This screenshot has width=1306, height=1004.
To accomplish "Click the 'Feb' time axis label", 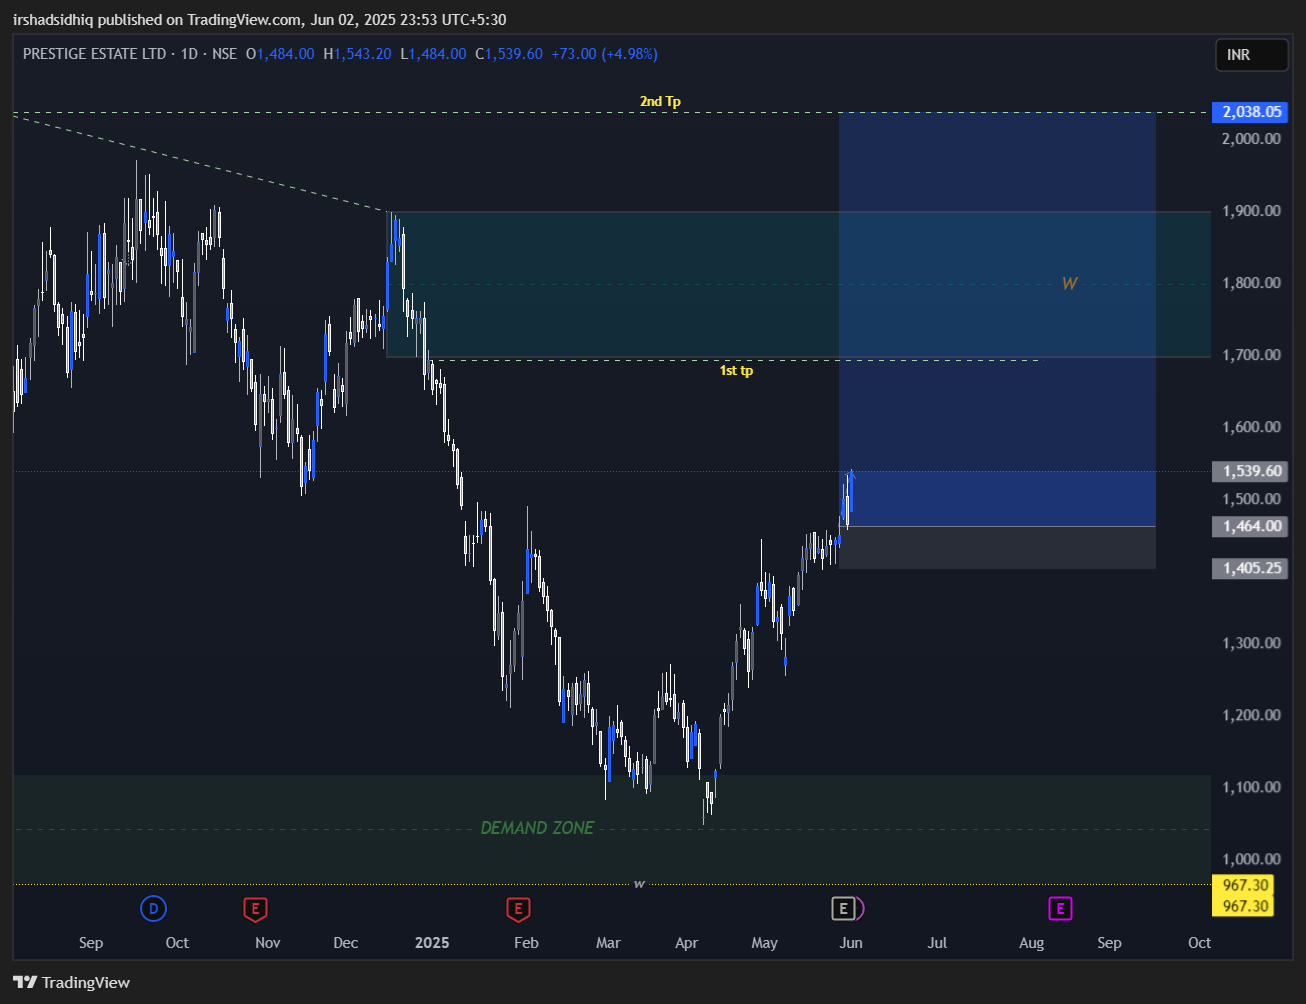I will pos(526,943).
